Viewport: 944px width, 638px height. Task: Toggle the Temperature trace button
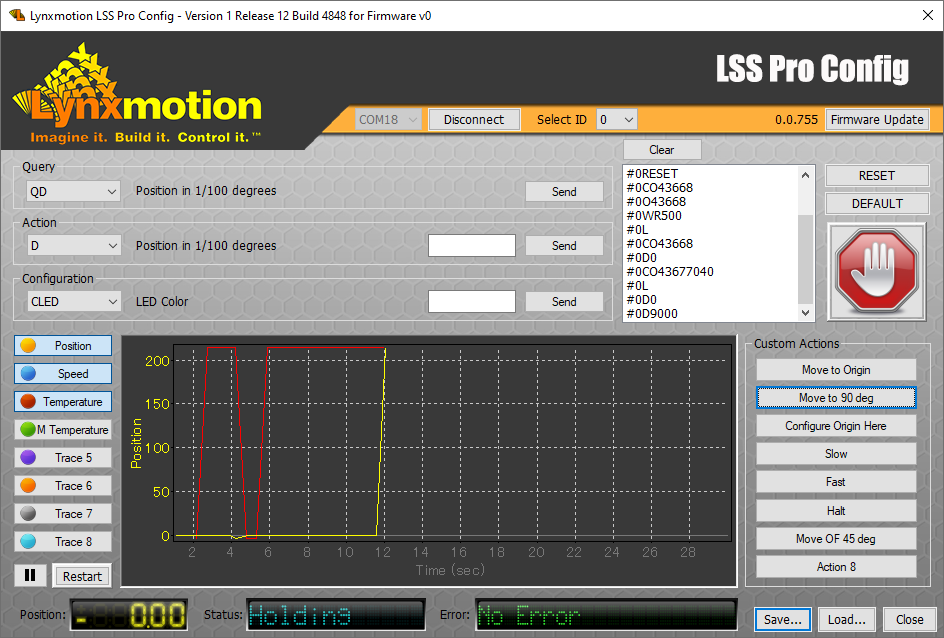point(63,401)
